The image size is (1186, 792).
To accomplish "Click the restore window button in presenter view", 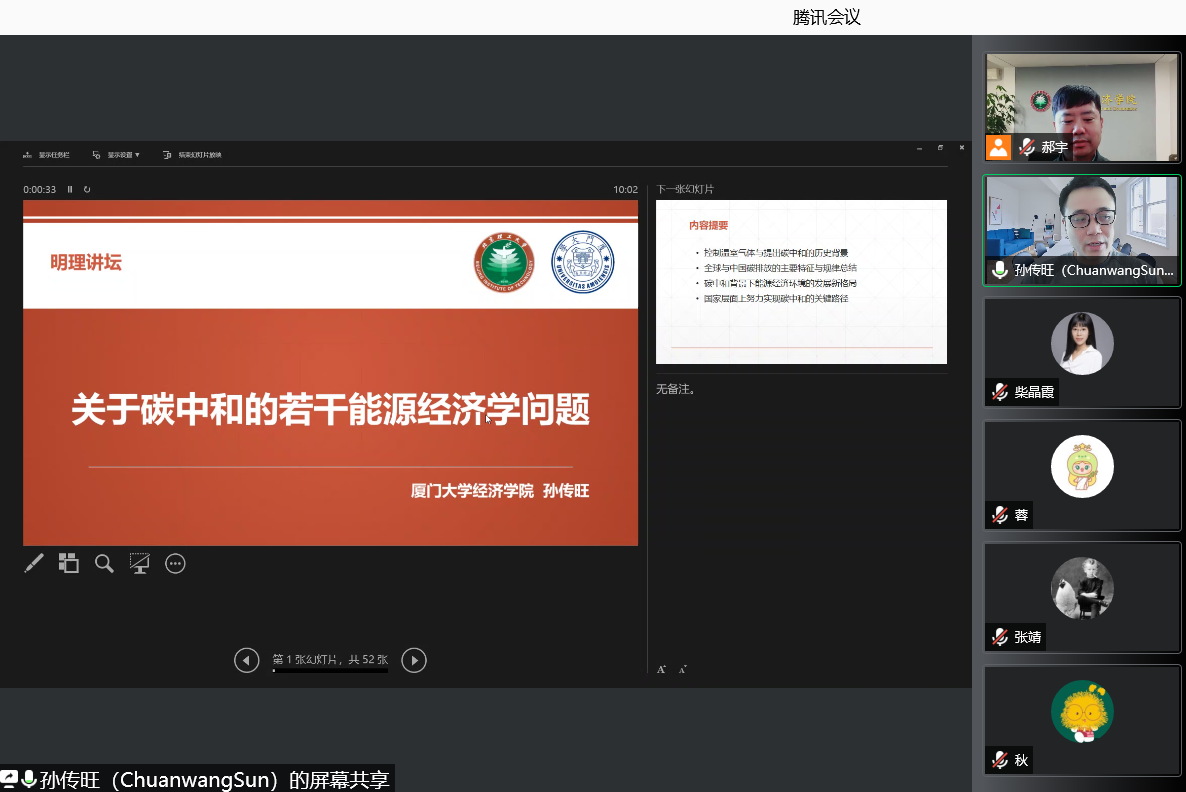I will [940, 148].
